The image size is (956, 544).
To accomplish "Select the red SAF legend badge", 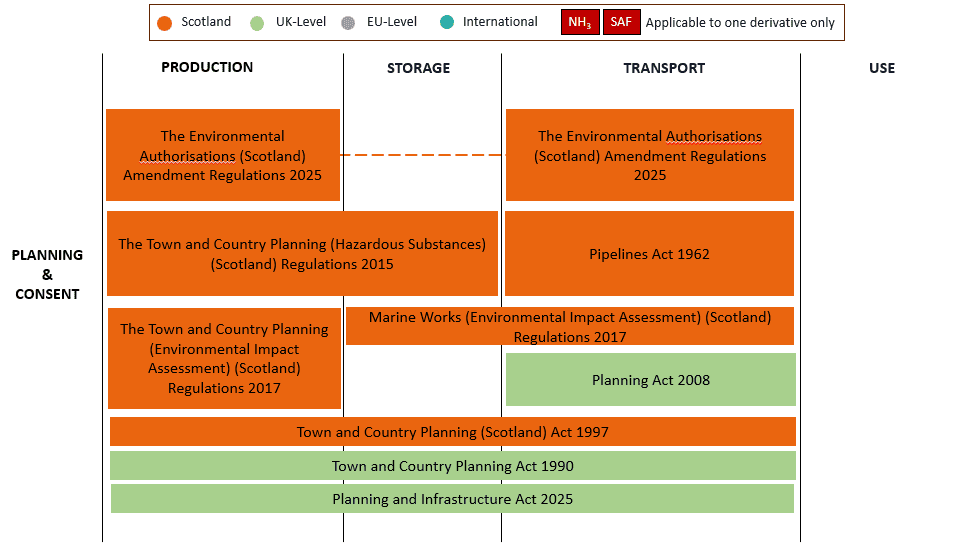I will pos(621,23).
